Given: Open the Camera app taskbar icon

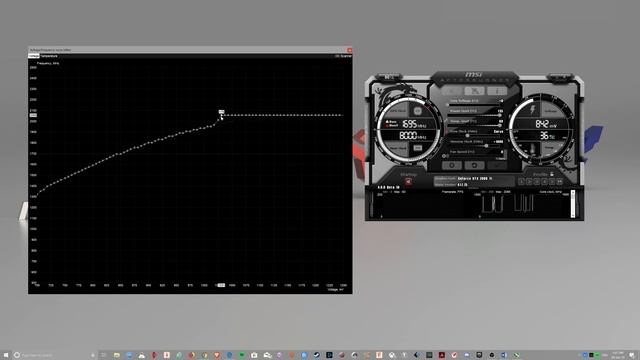Looking at the screenshot, I should (253, 355).
